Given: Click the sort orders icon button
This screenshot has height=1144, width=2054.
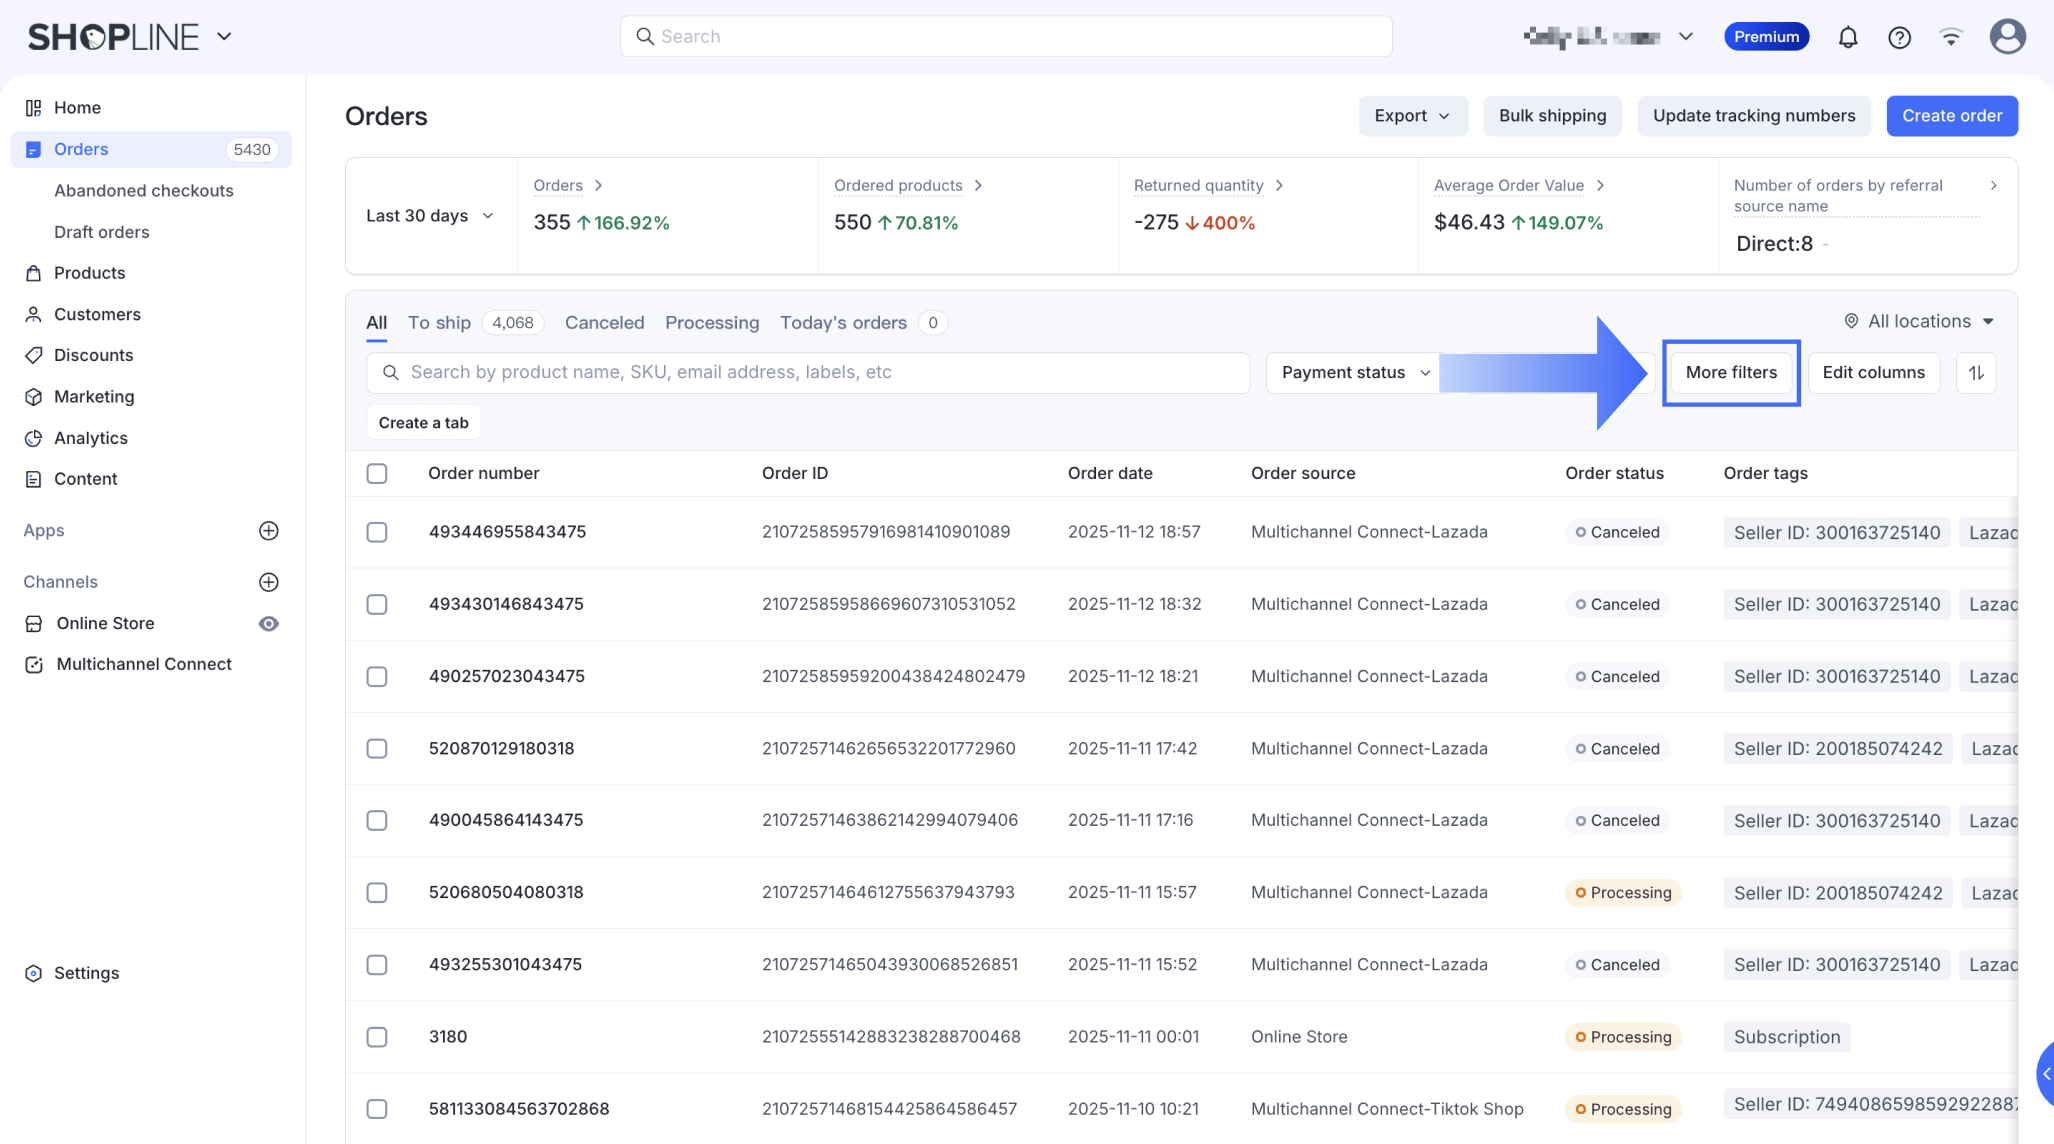Looking at the screenshot, I should (1976, 373).
